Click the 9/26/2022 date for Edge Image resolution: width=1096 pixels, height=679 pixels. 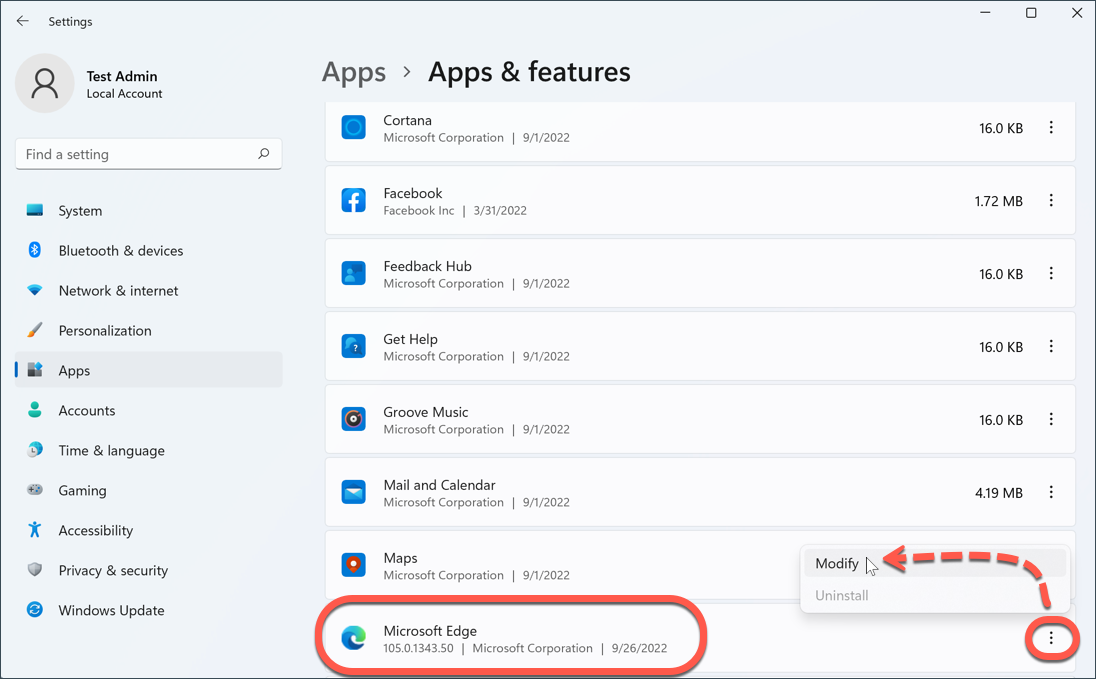point(640,648)
